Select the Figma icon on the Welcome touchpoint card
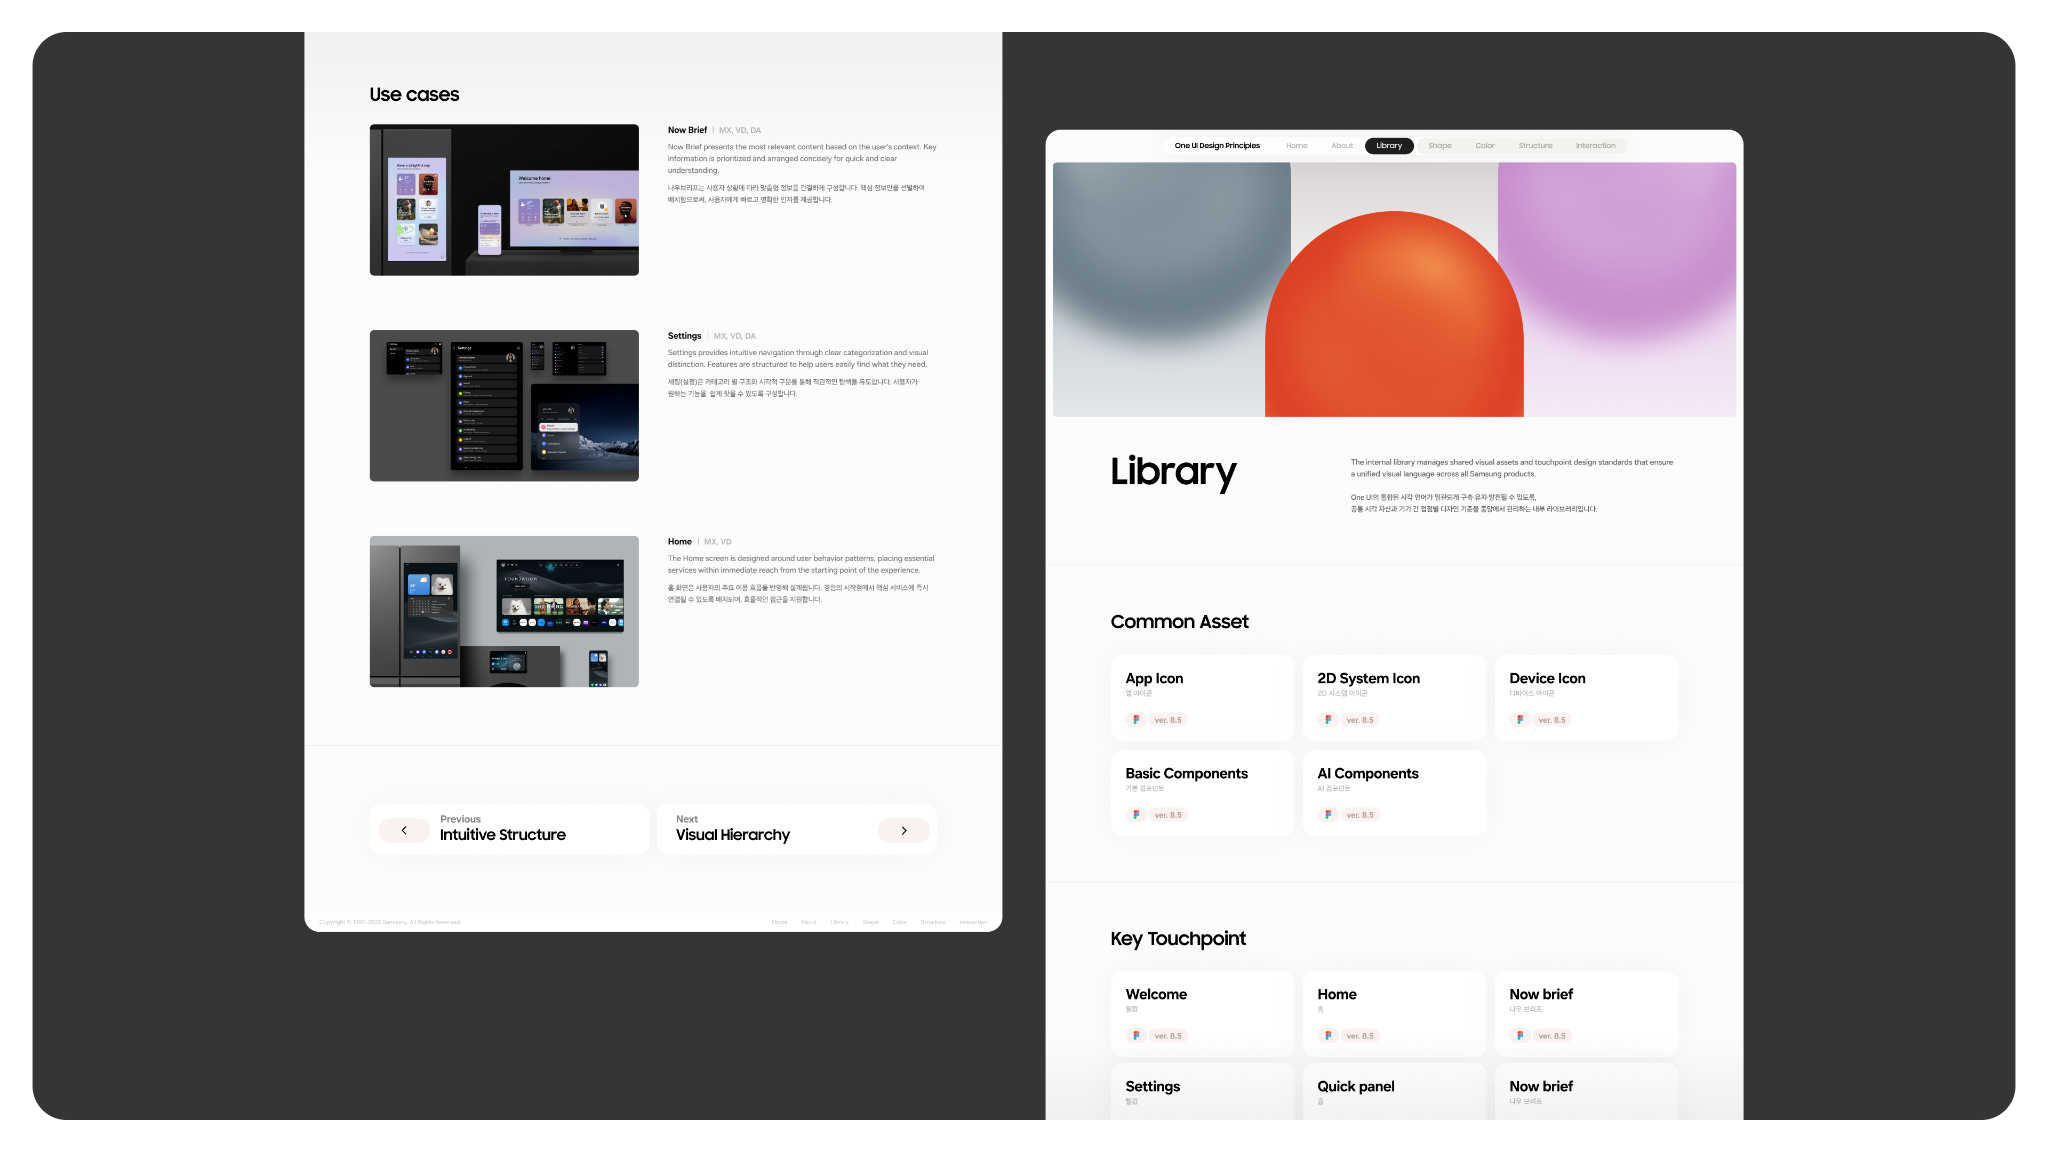This screenshot has width=2048, height=1152. pyautogui.click(x=1137, y=1035)
